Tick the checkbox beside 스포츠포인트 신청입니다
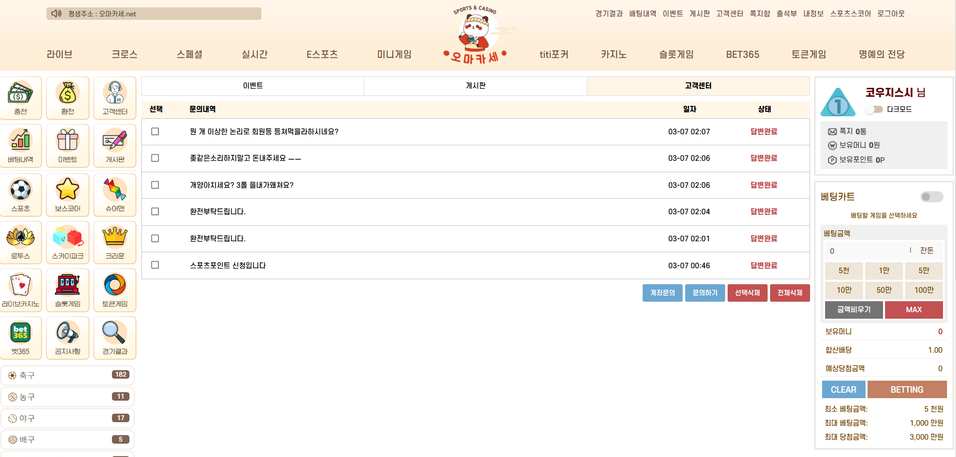Image resolution: width=956 pixels, height=457 pixels. pyautogui.click(x=155, y=265)
